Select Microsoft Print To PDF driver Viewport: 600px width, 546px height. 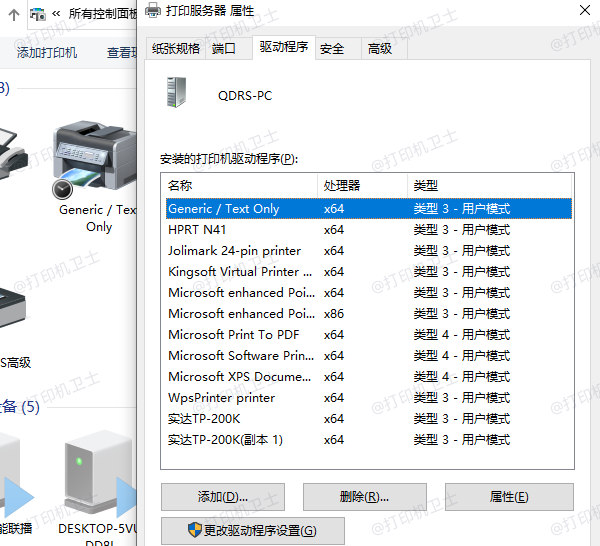pos(240,335)
